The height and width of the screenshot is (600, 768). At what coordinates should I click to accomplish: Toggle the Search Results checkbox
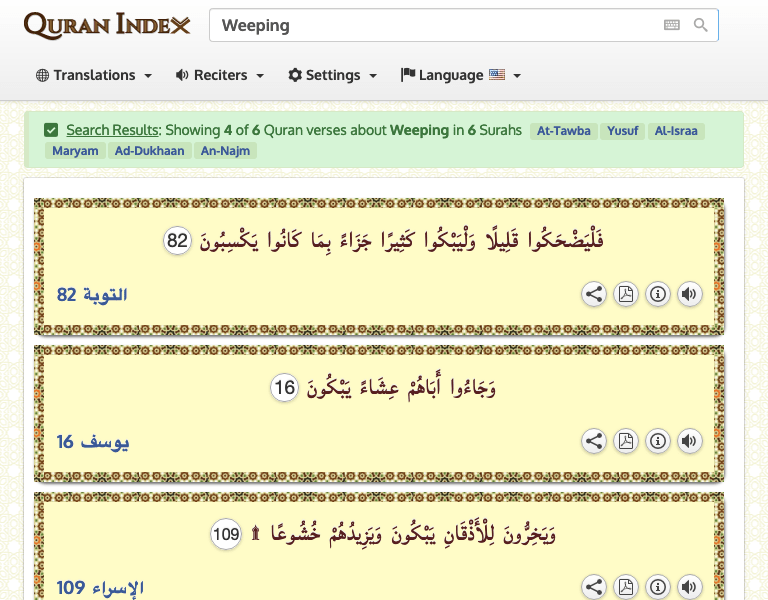(x=51, y=130)
